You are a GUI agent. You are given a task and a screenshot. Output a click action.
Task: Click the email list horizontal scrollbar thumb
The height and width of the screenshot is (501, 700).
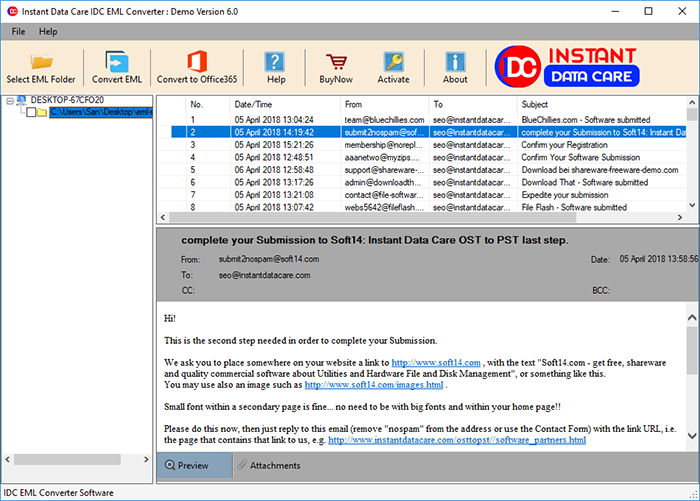coord(373,217)
